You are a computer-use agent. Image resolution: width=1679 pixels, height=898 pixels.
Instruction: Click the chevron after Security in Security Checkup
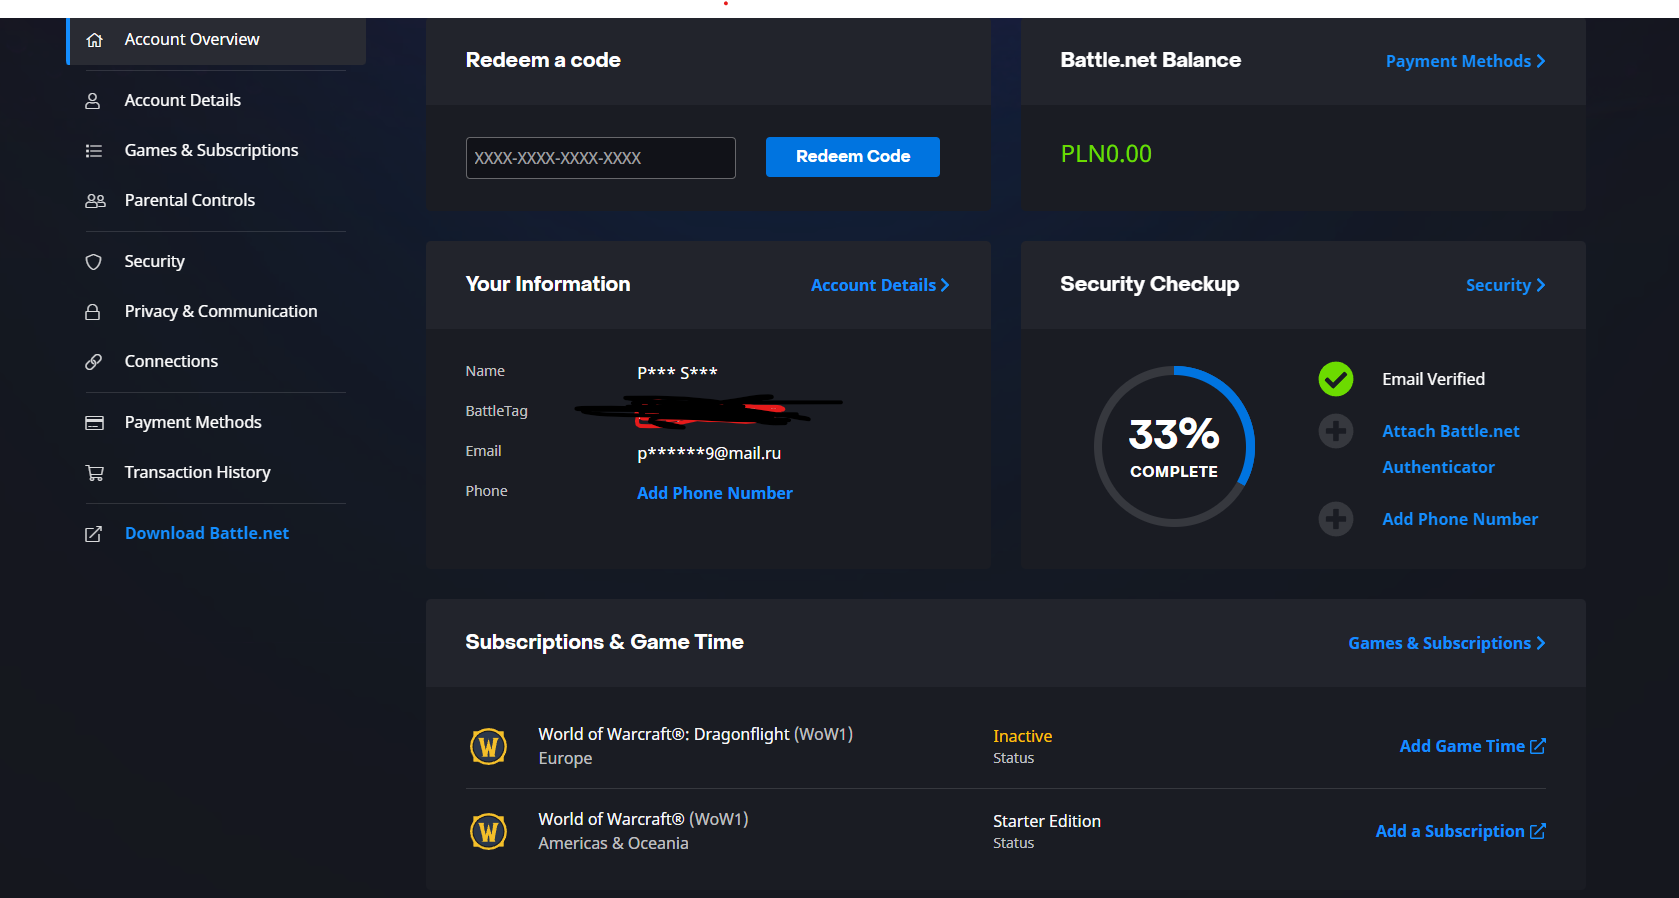click(x=1541, y=285)
